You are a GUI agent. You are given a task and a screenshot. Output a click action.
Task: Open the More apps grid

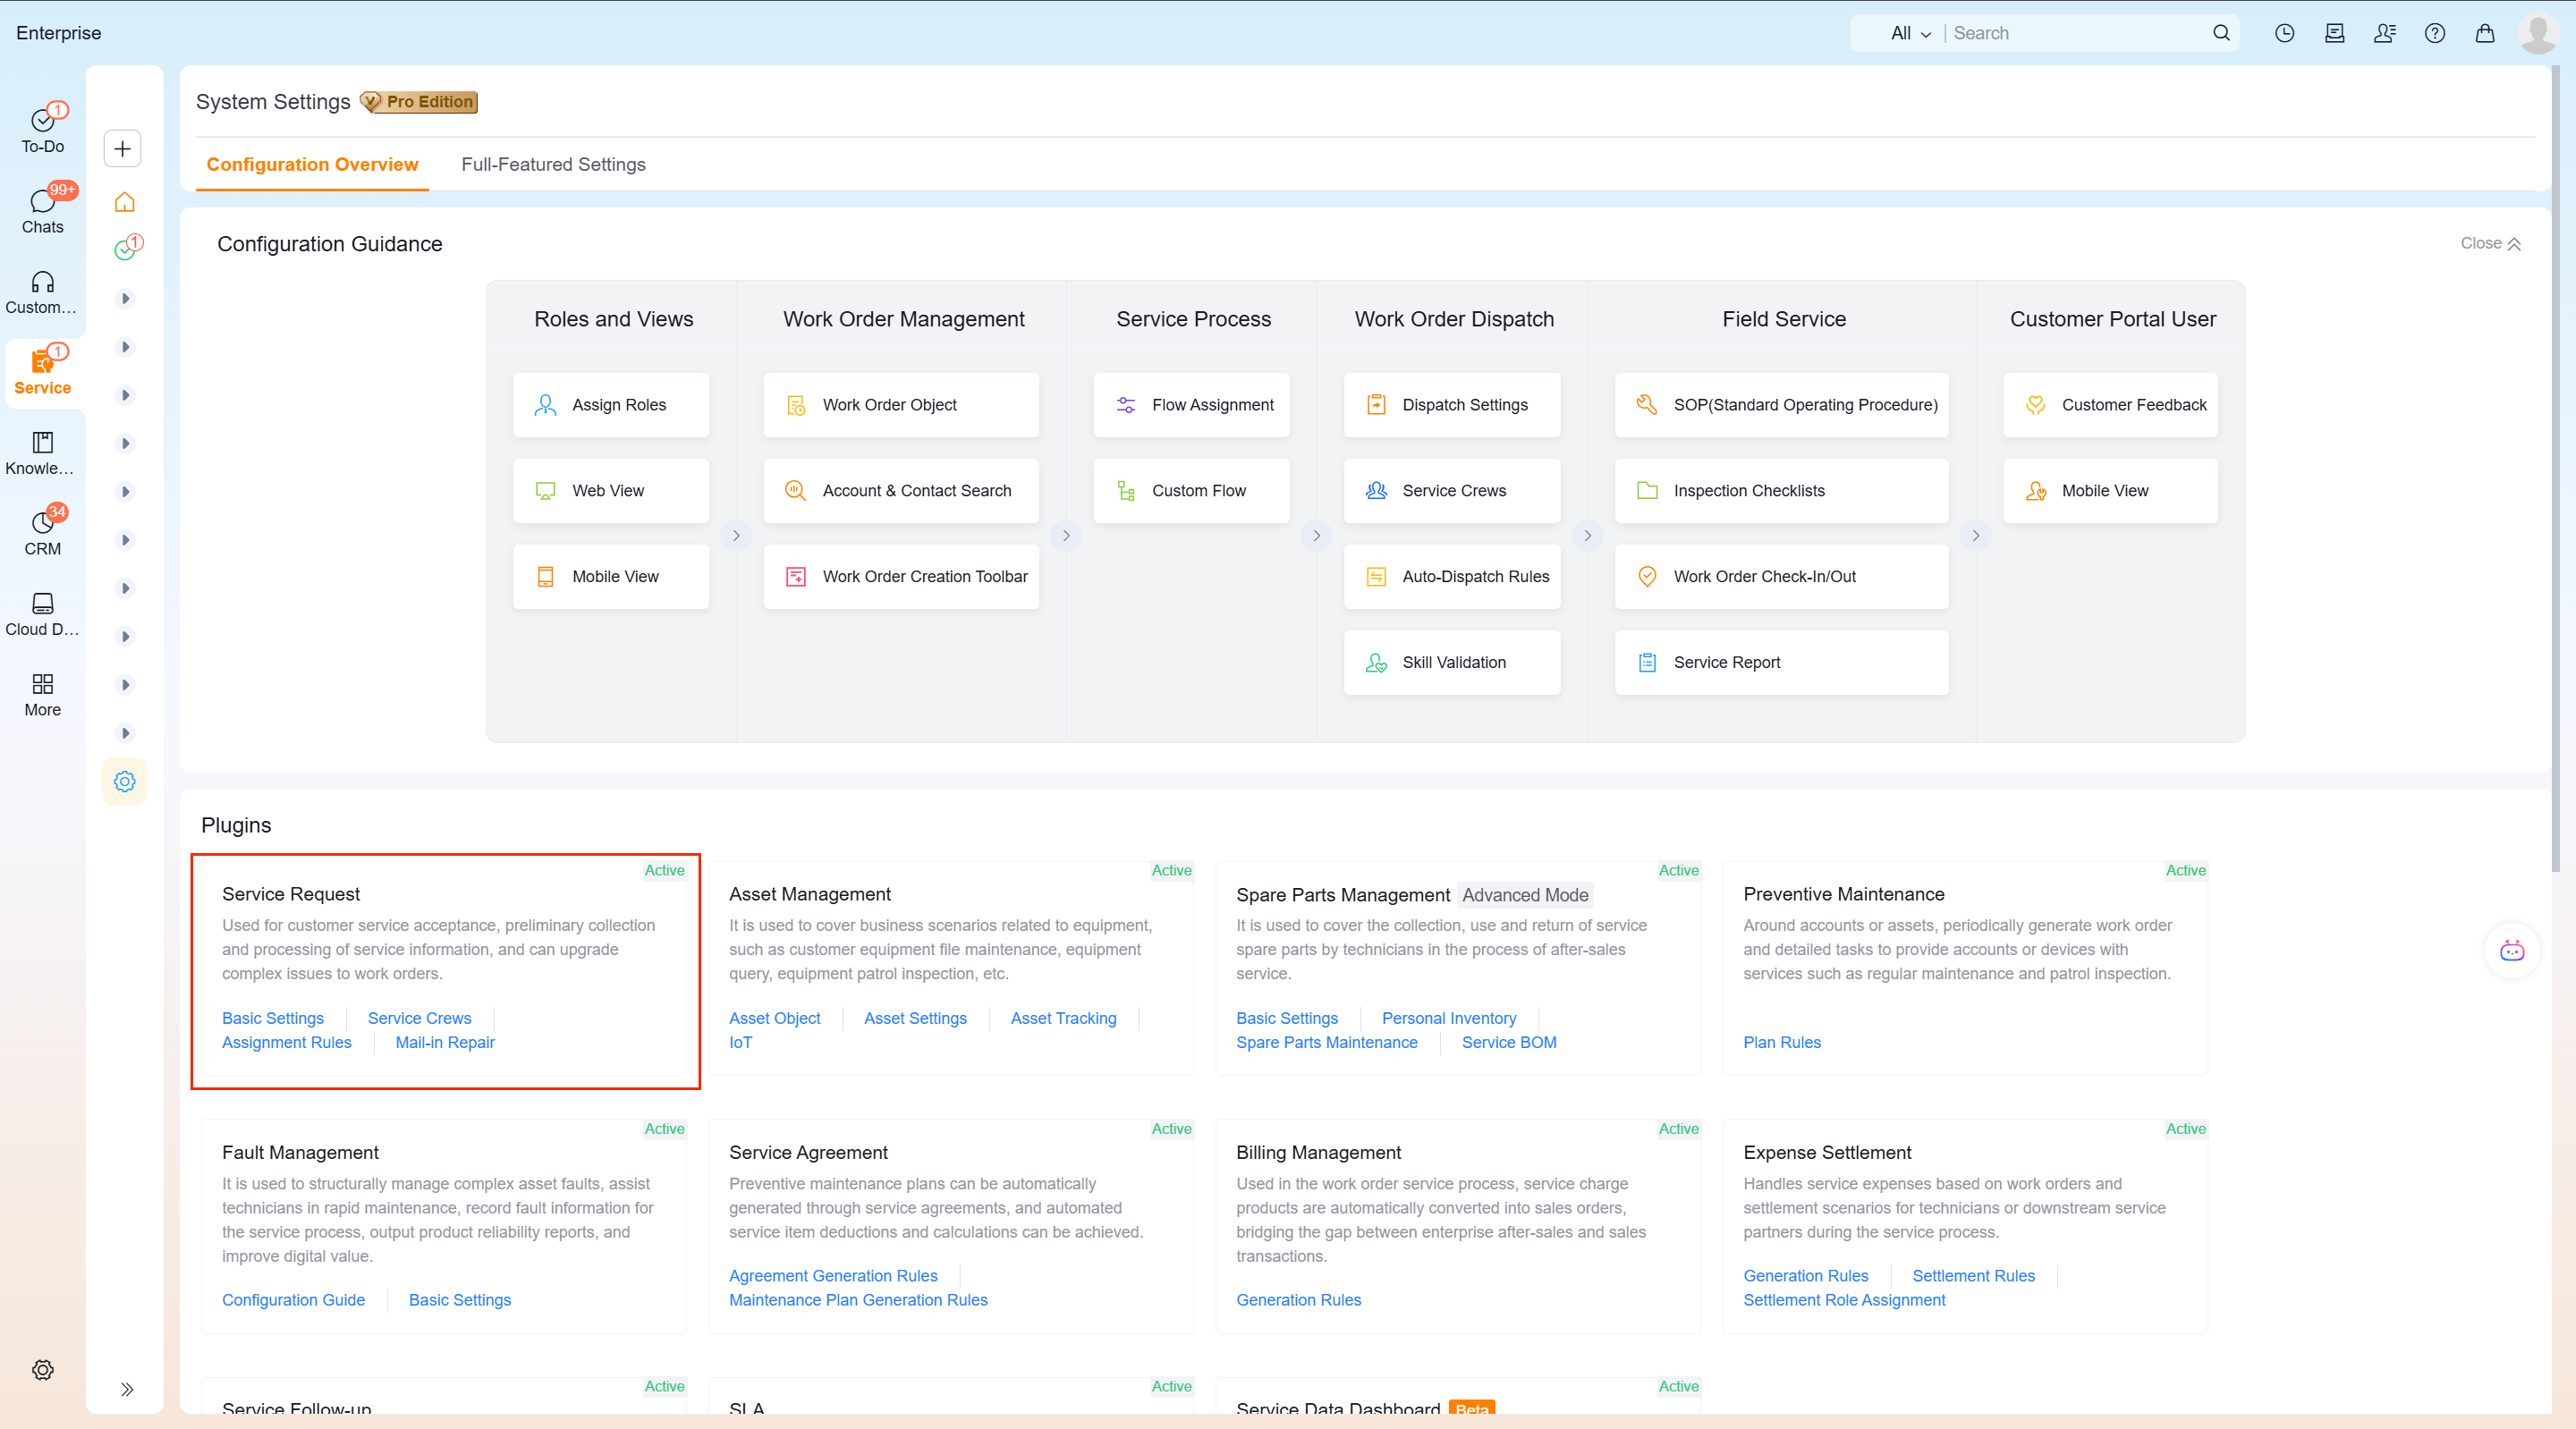tap(42, 694)
